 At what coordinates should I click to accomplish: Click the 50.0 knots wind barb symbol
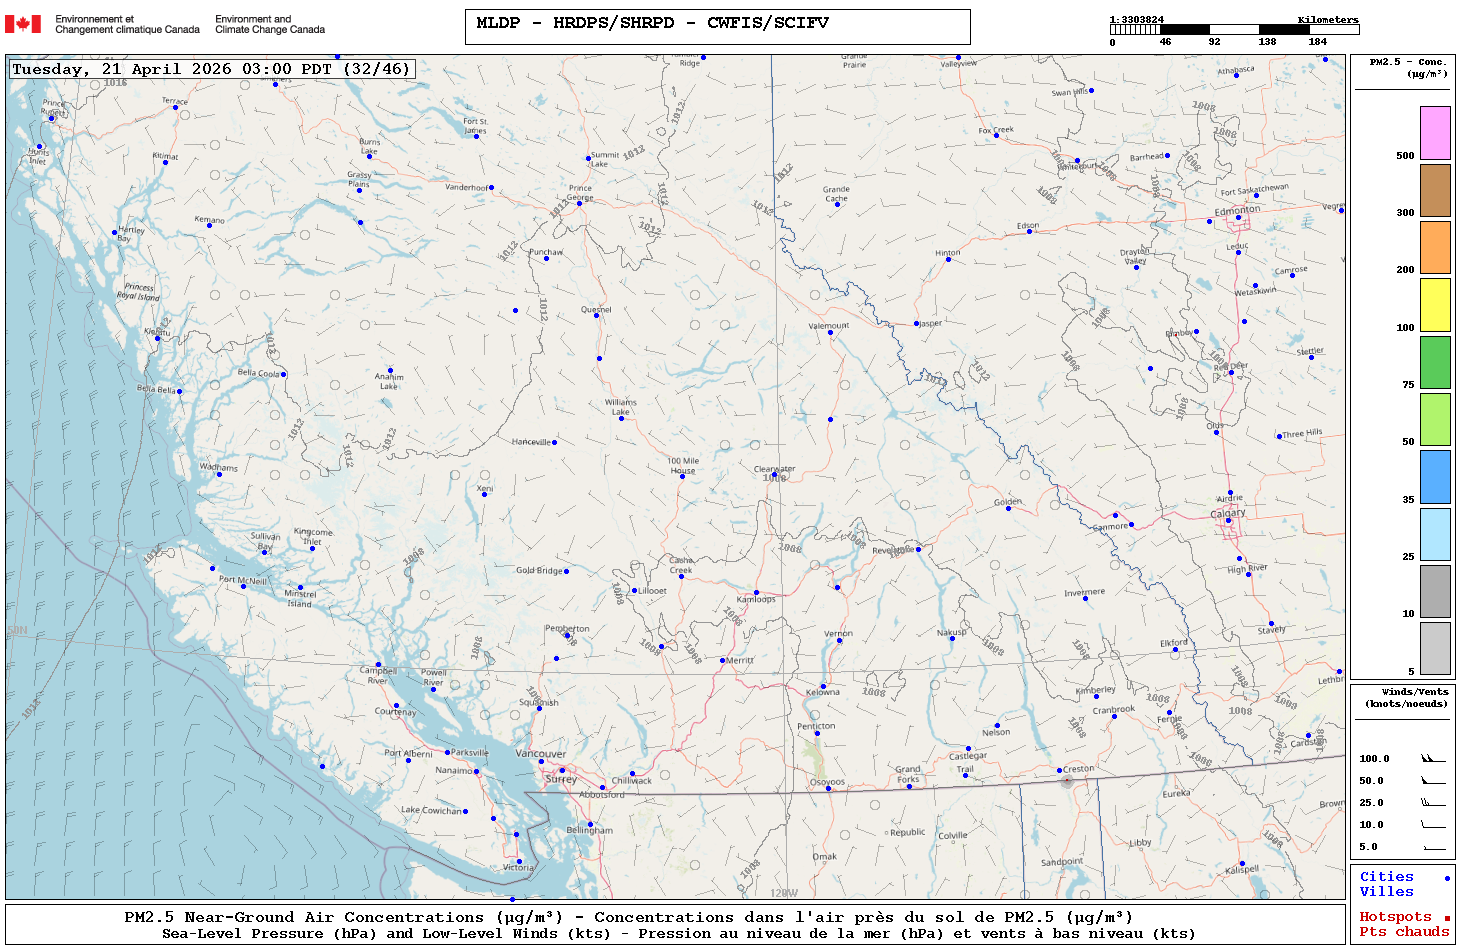coord(1433,781)
